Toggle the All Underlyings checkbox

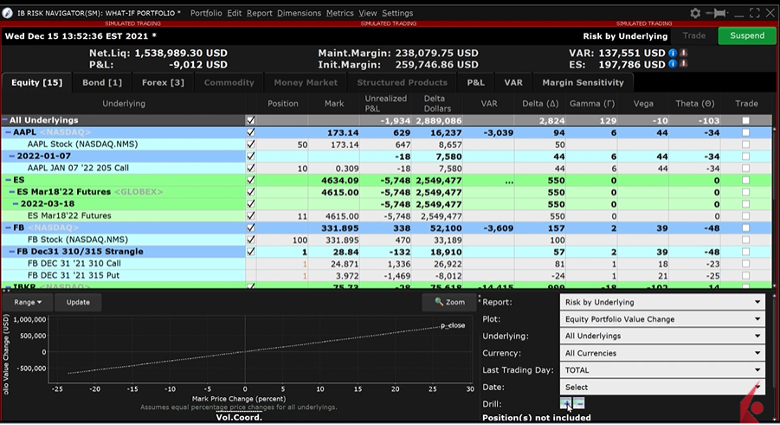[x=251, y=120]
